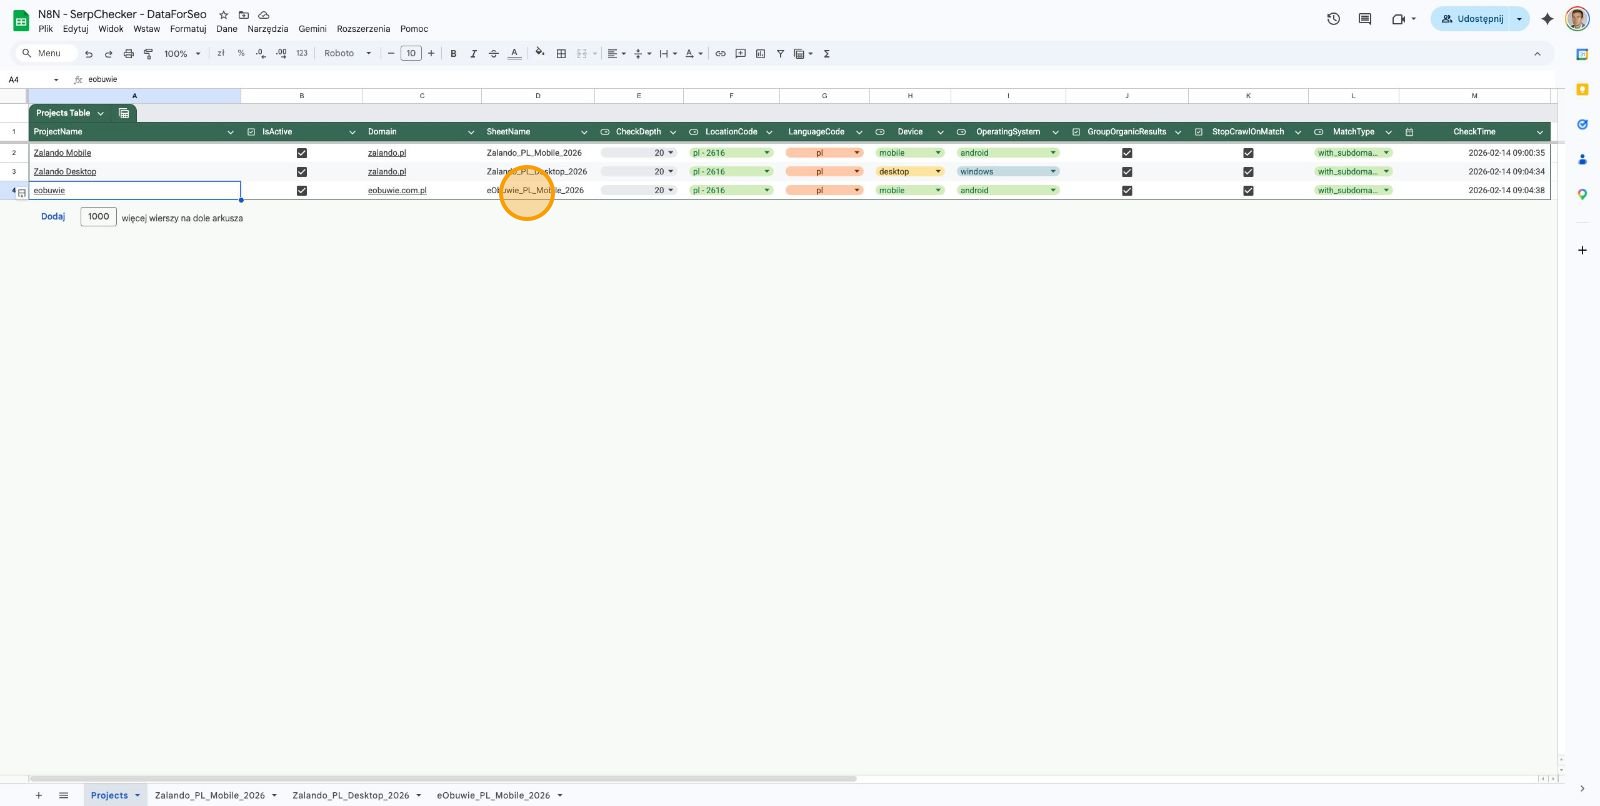Open OperatingSystem dropdown showing windows
Image resolution: width=1600 pixels, height=806 pixels.
click(1008, 172)
